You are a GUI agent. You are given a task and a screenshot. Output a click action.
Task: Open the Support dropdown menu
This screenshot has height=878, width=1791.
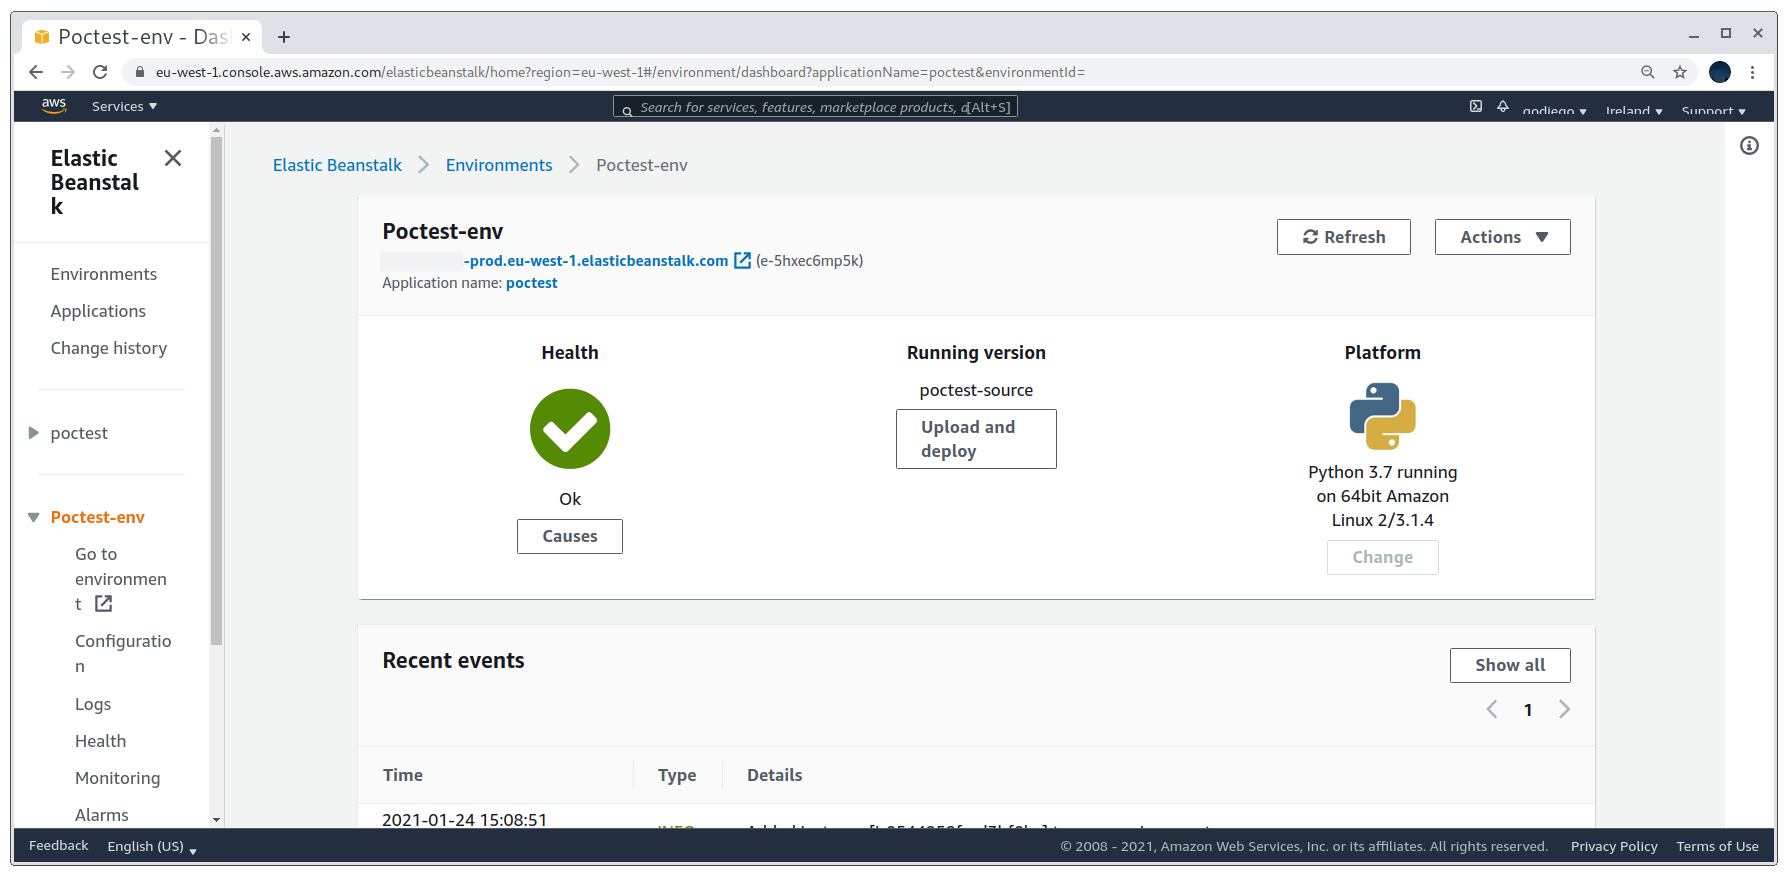(x=1713, y=111)
